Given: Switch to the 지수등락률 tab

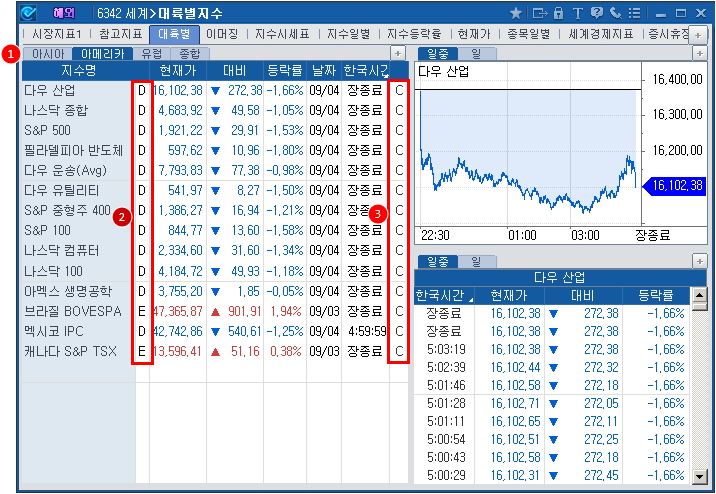Looking at the screenshot, I should [x=414, y=34].
